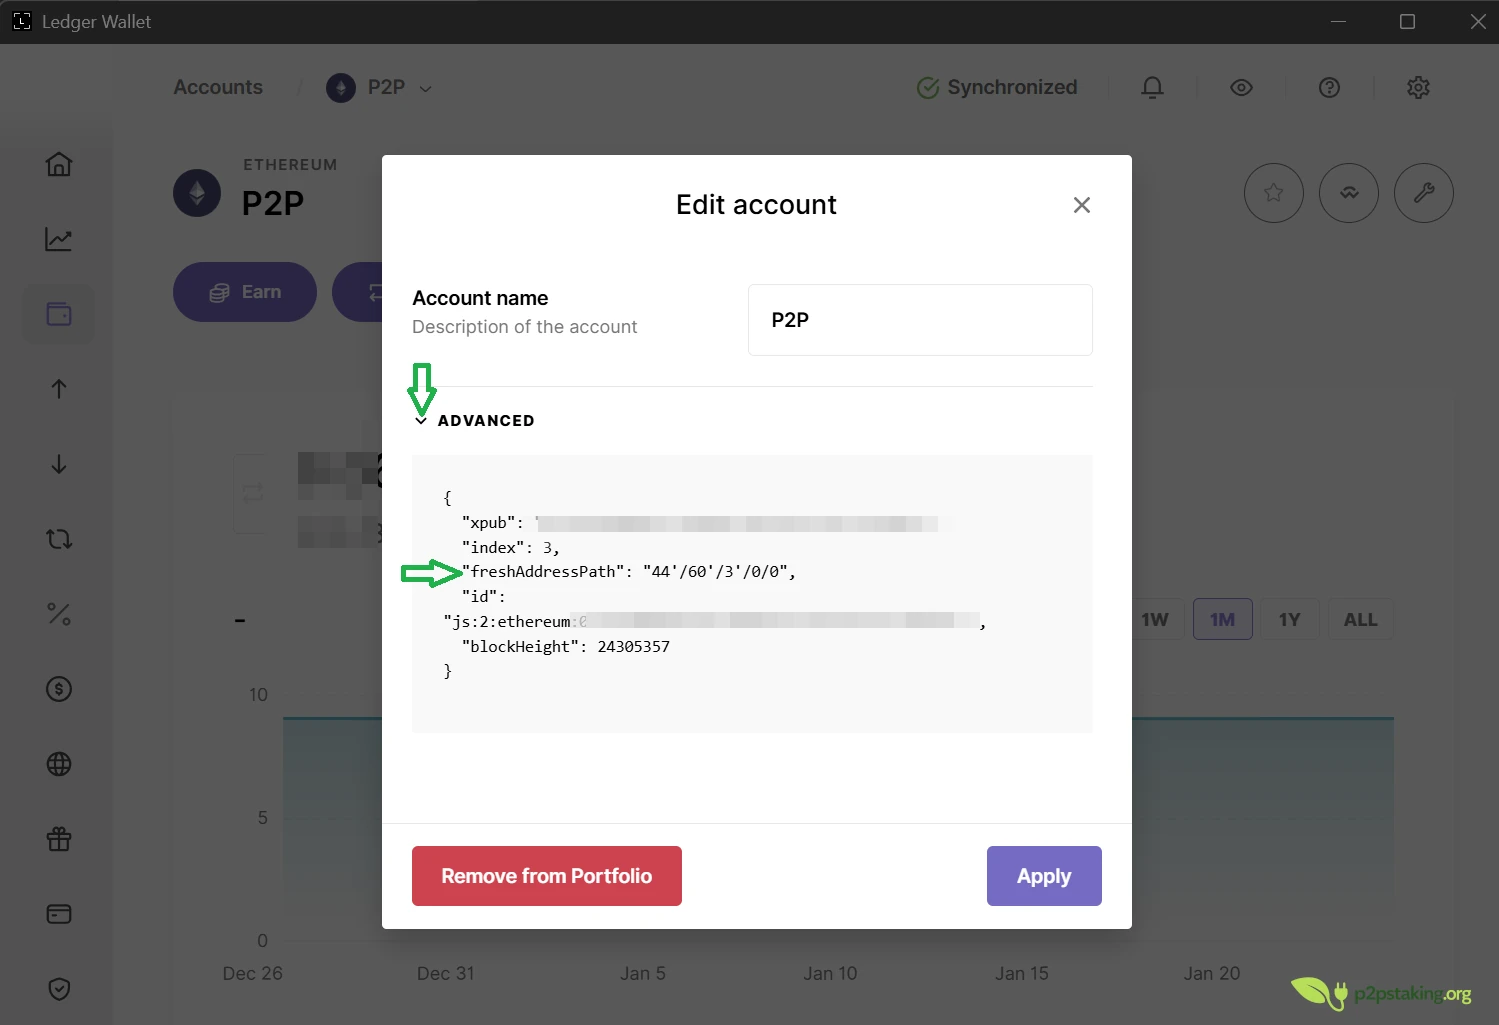Screen dimensions: 1499x1025
Task: Open the Send funds arrow icon
Action: click(x=58, y=389)
